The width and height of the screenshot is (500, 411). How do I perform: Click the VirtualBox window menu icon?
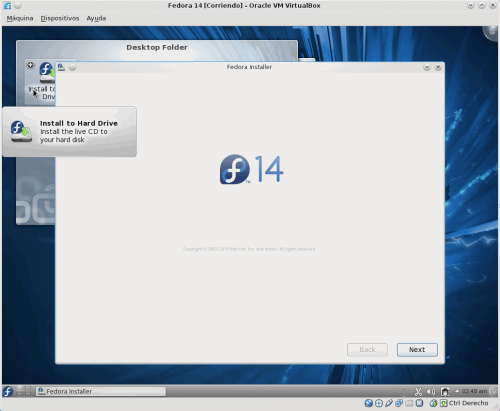pos(7,6)
